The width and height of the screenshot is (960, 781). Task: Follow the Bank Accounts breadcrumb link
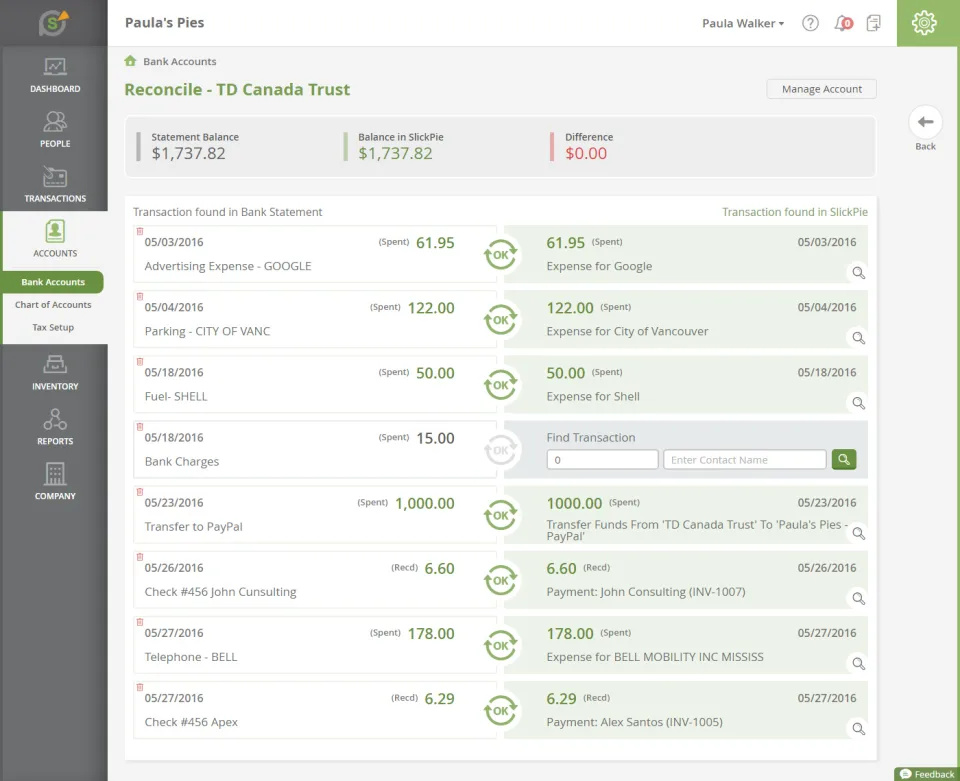coord(179,61)
